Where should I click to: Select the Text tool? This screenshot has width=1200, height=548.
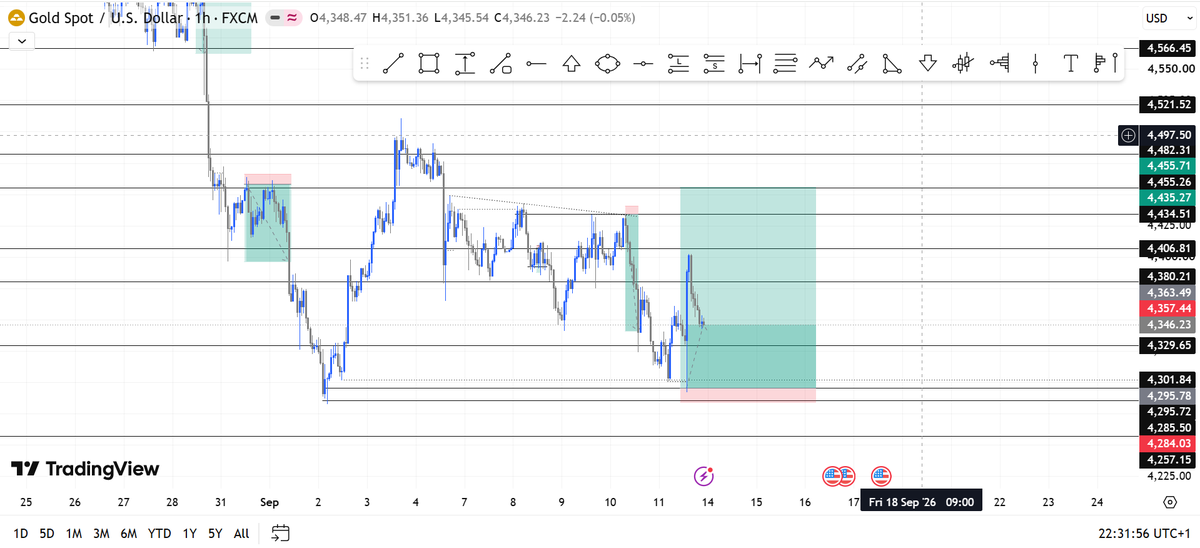pos(1071,64)
